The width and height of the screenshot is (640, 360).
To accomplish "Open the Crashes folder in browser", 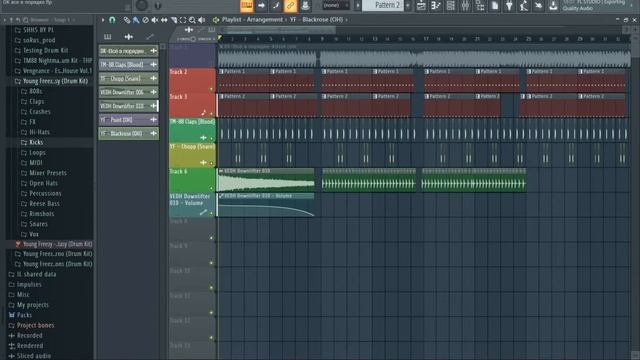I will pos(40,111).
